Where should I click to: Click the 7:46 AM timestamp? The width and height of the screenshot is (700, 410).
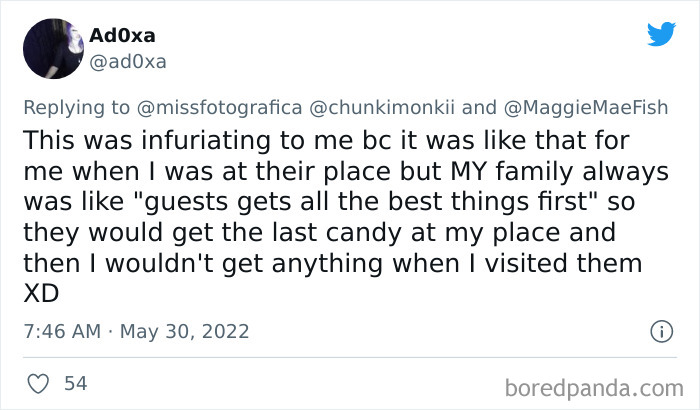pos(62,331)
